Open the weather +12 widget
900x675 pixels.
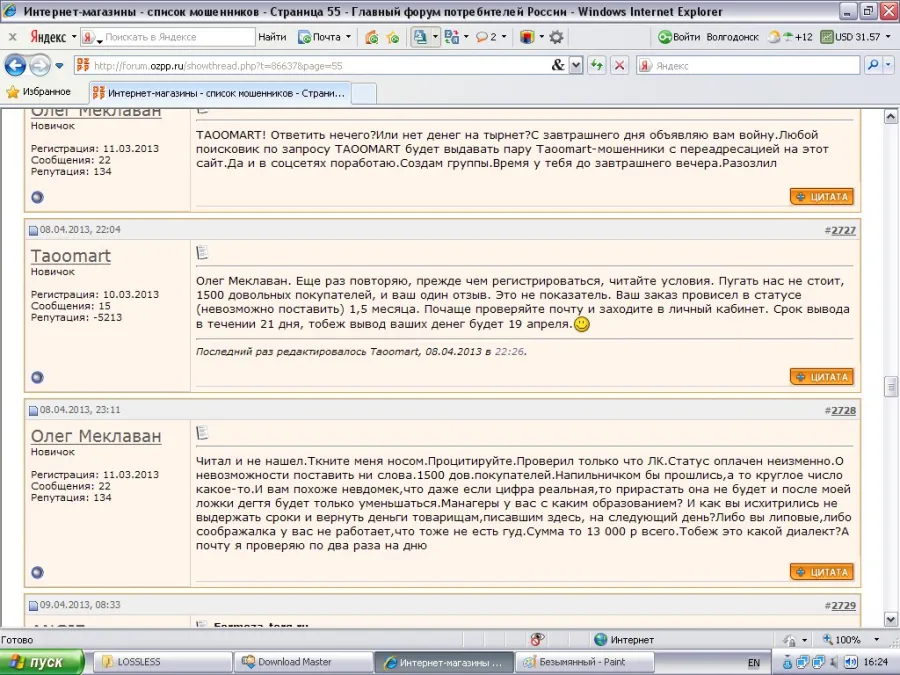791,37
